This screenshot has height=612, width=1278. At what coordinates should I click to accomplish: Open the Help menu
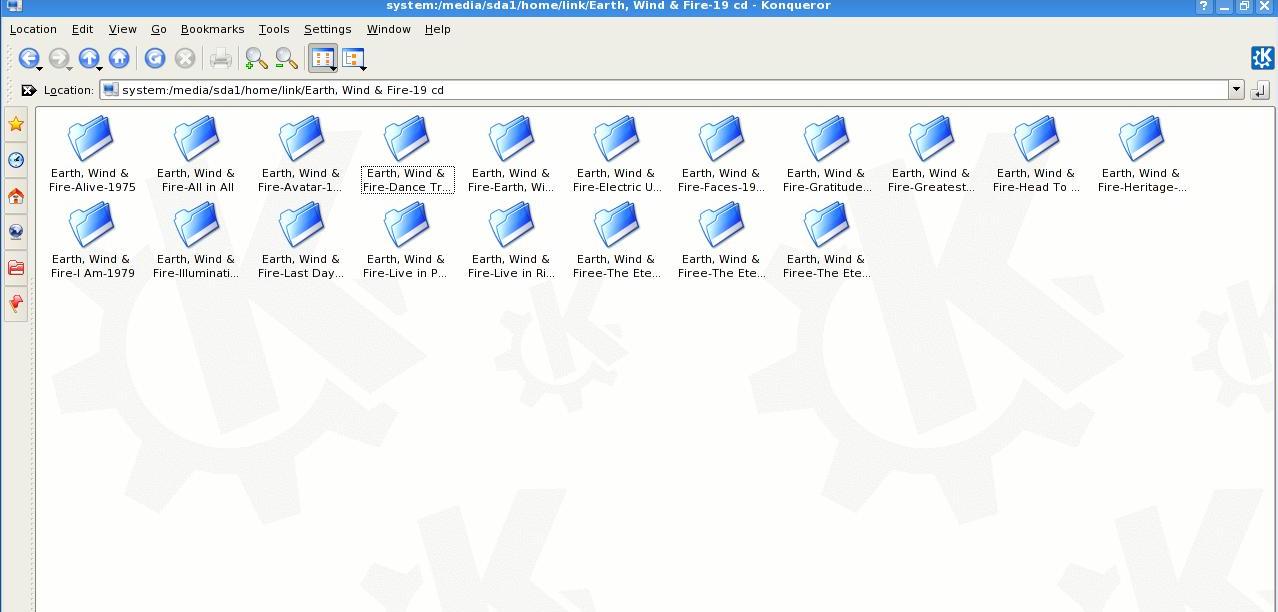438,29
